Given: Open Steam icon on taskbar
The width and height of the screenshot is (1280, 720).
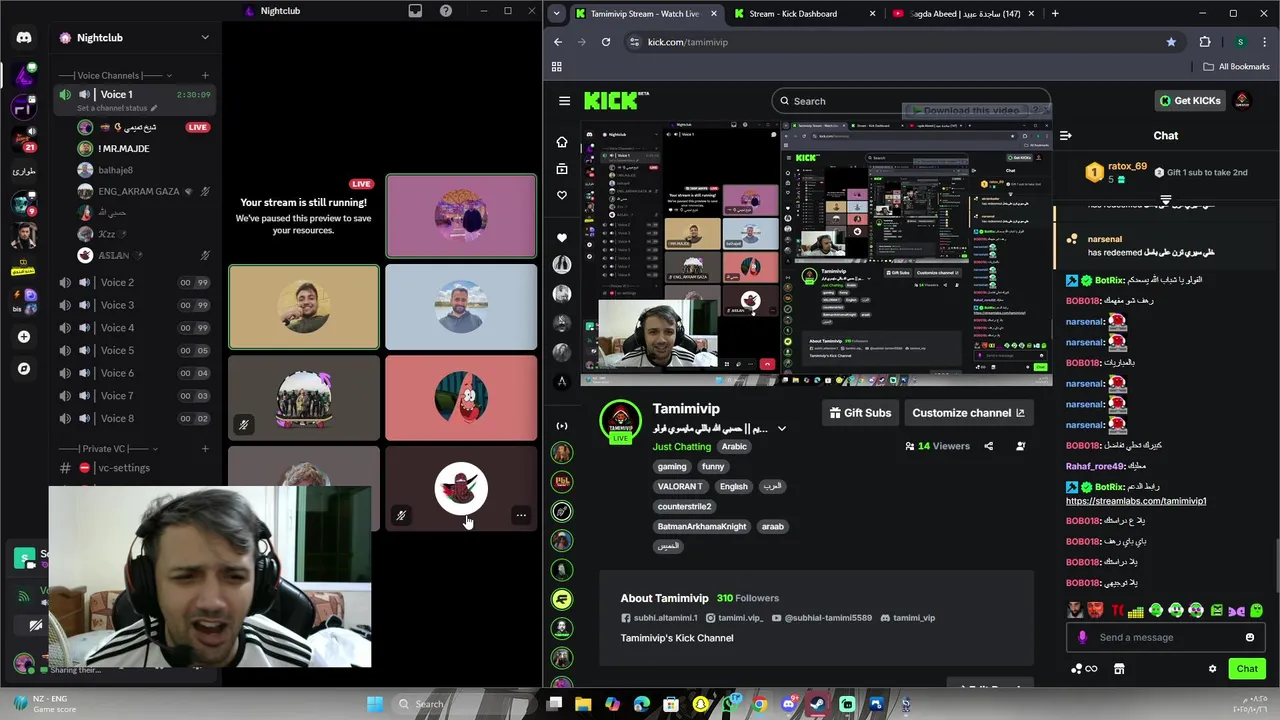Looking at the screenshot, I should point(818,704).
